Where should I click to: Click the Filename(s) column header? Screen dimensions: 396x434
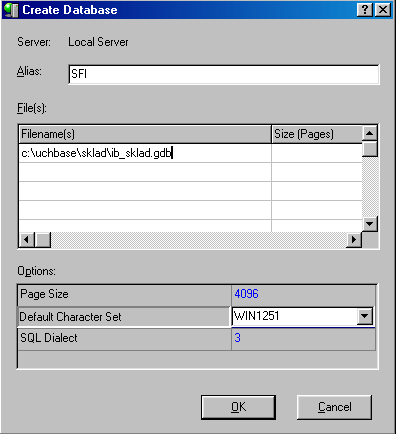145,134
